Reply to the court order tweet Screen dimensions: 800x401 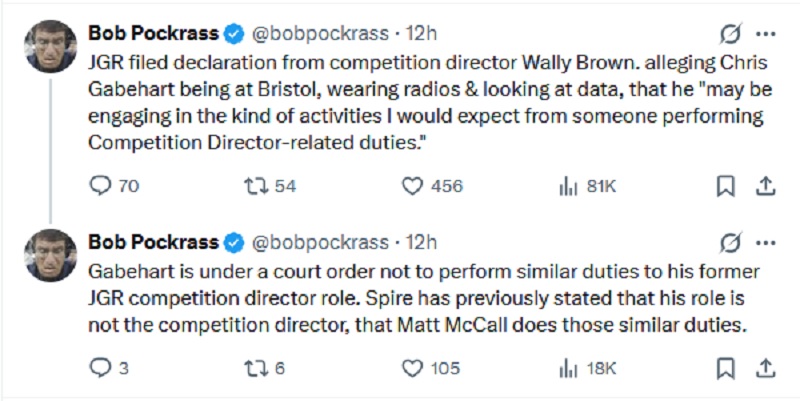(x=100, y=368)
